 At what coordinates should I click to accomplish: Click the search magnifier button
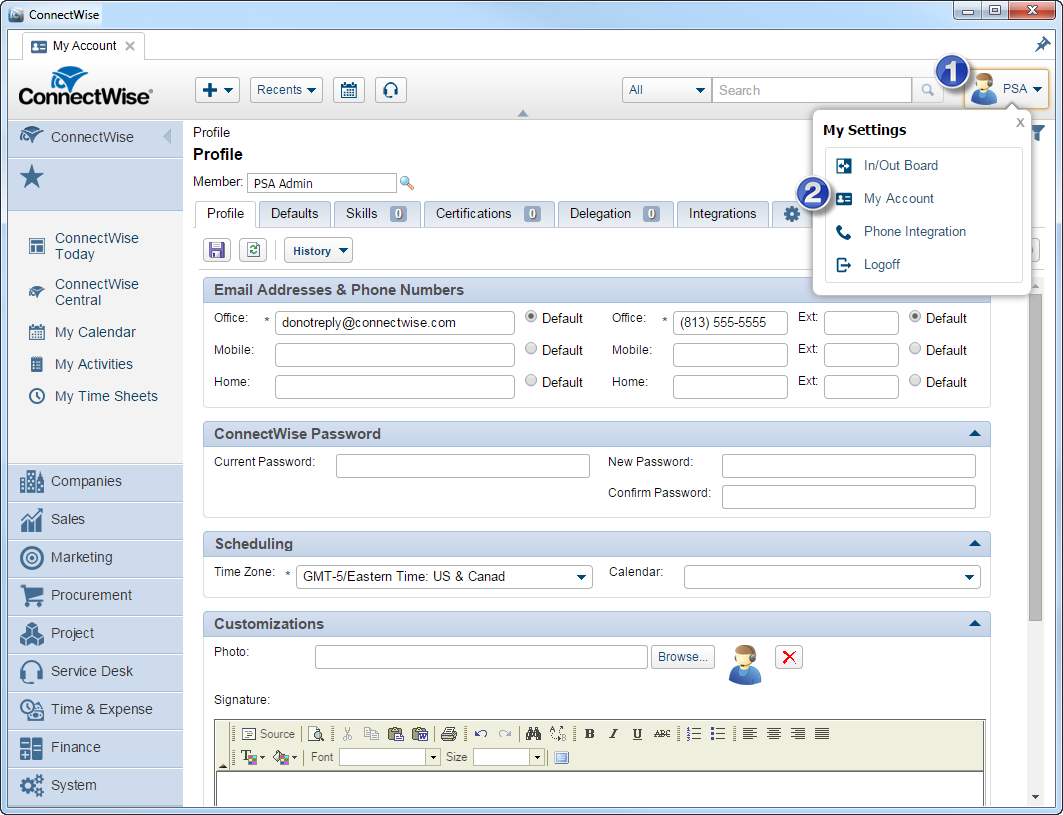pyautogui.click(x=927, y=90)
